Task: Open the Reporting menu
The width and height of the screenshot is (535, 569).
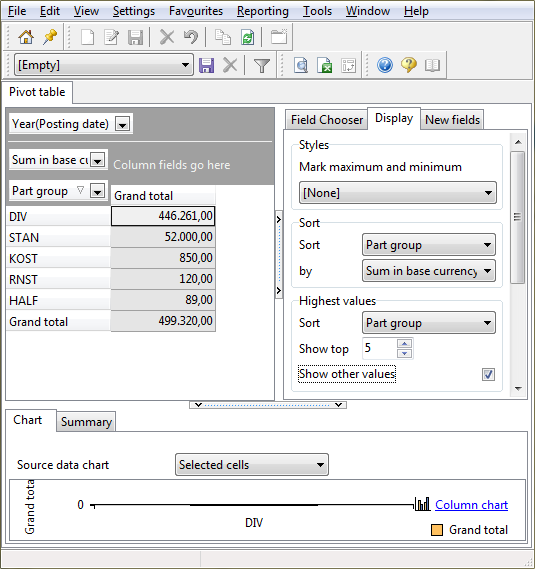Action: (x=263, y=11)
